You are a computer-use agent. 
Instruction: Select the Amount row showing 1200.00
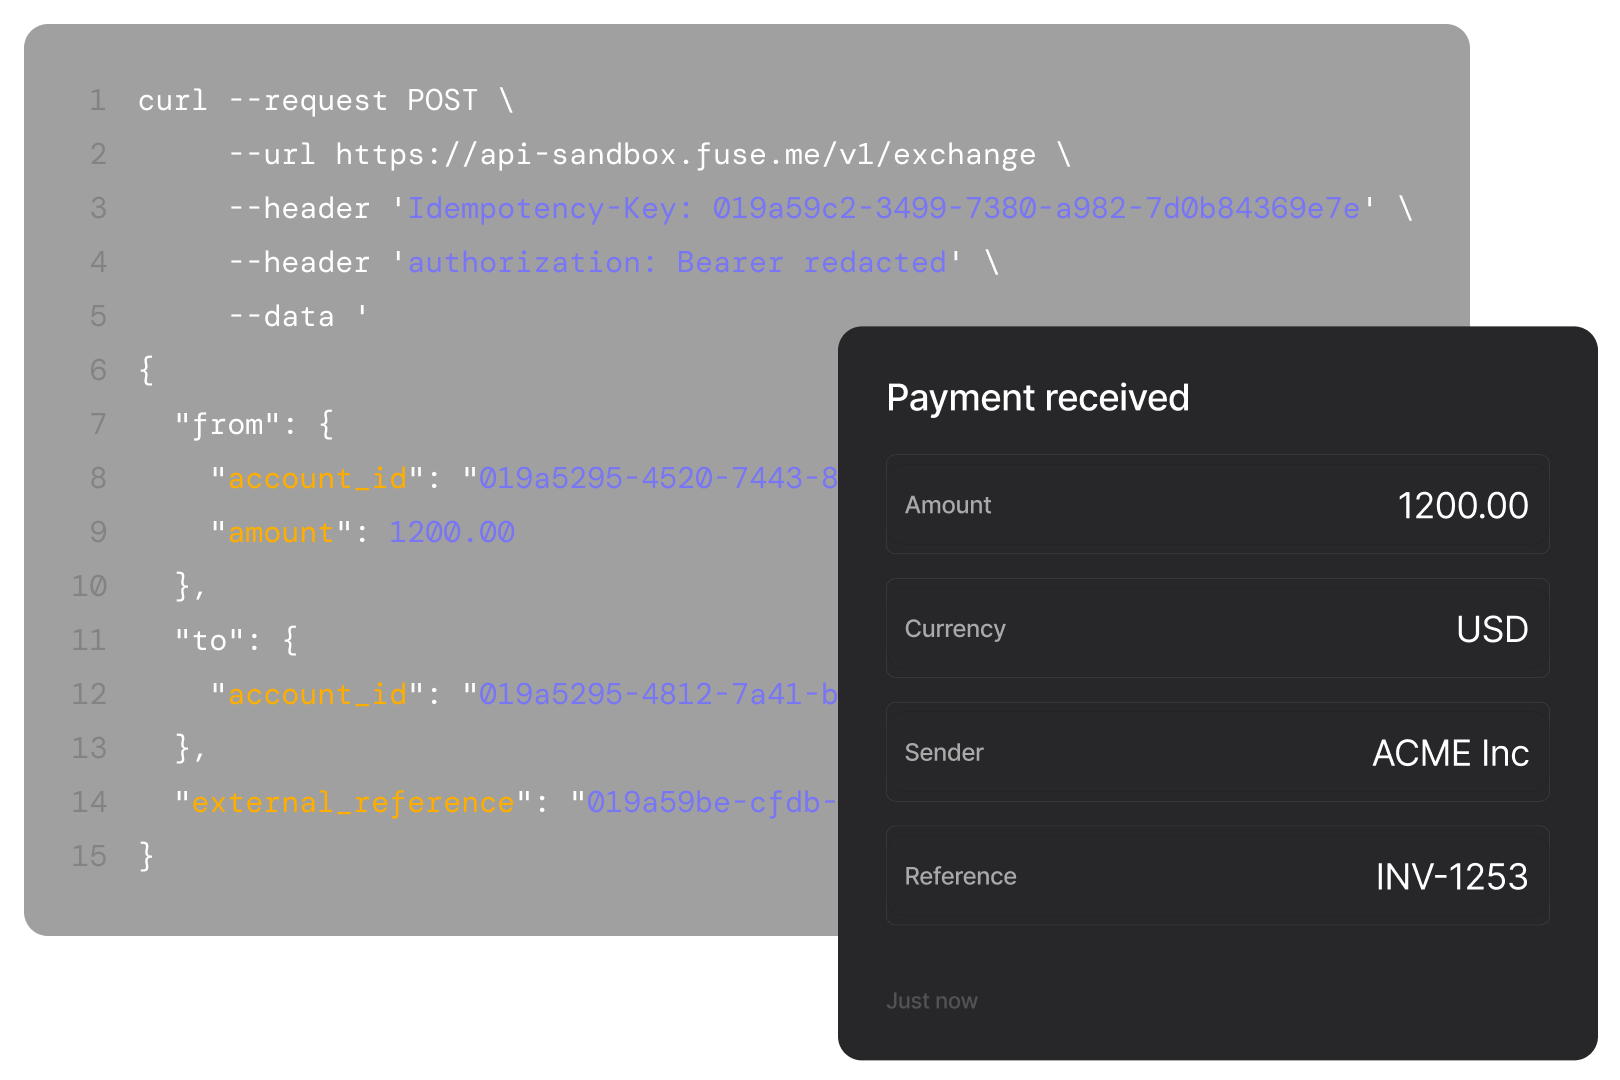1216,504
